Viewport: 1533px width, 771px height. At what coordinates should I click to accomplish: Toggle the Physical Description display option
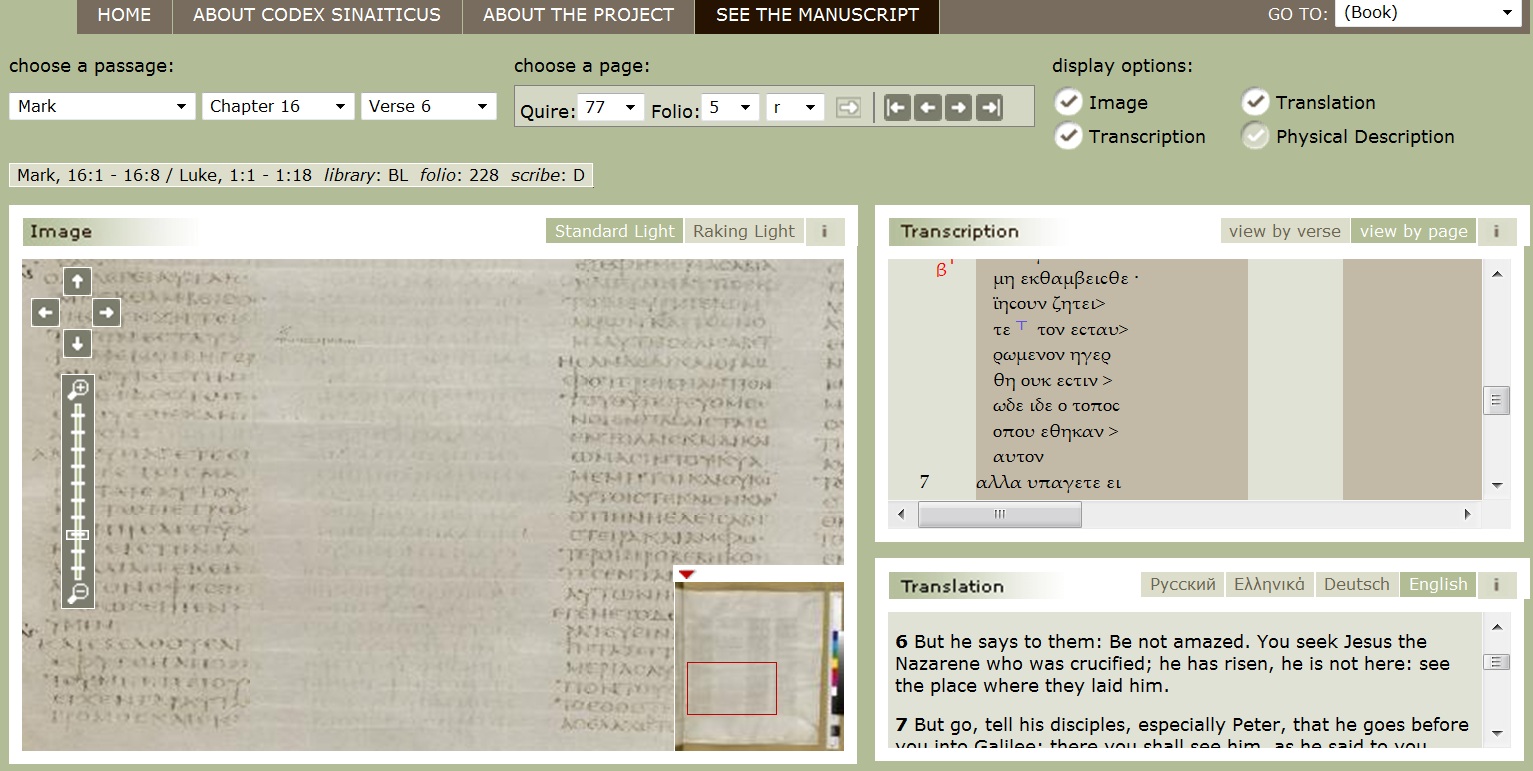tap(1255, 136)
